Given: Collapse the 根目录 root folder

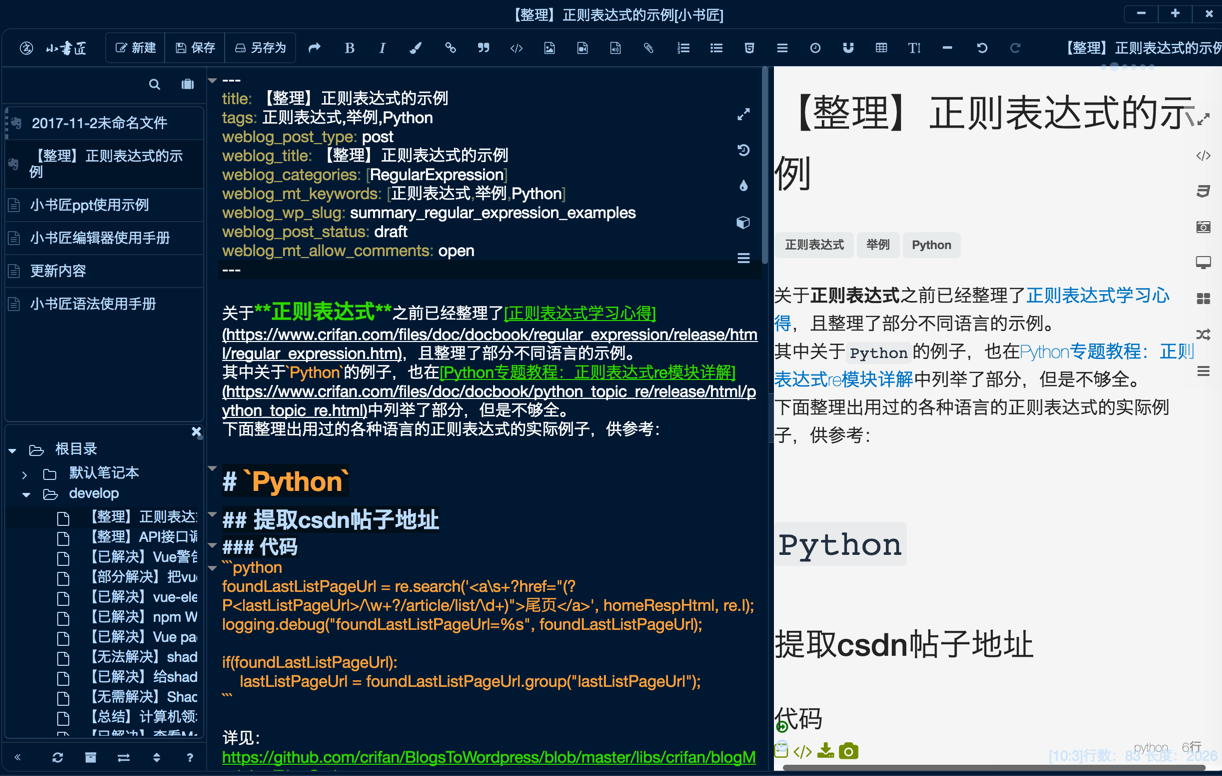Looking at the screenshot, I should tap(12, 451).
